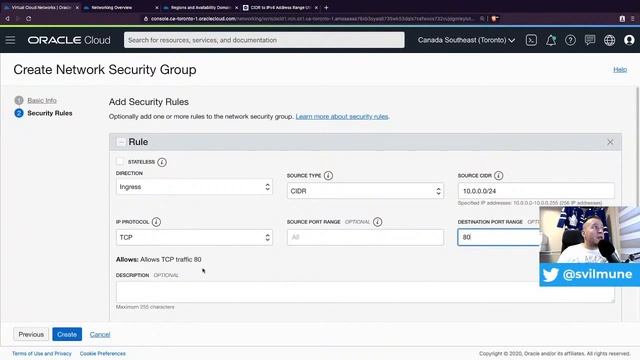Click the Create button
The image size is (640, 360).
tap(67, 334)
